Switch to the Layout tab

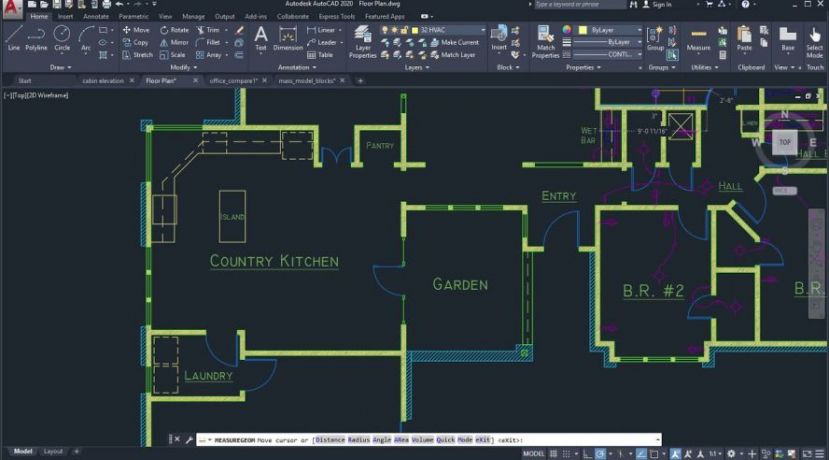point(53,452)
